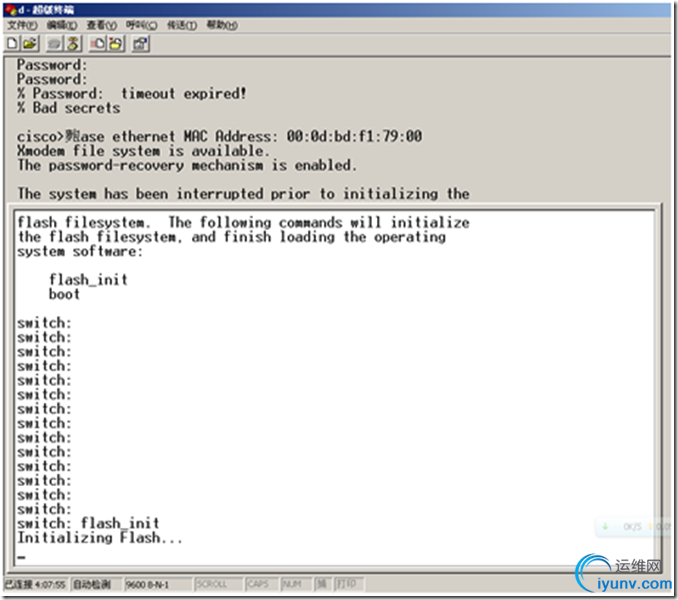Open the 传送(T) menu
Screen dimensions: 678x600
click(x=182, y=25)
